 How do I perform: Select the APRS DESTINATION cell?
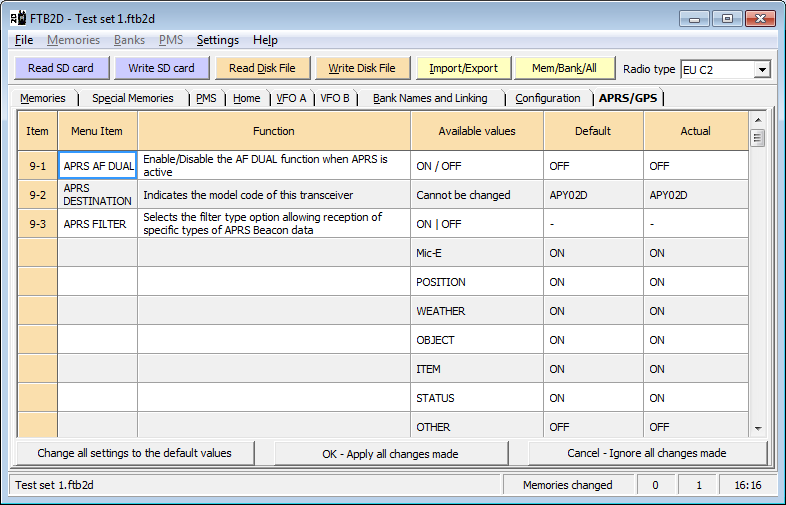(98, 195)
